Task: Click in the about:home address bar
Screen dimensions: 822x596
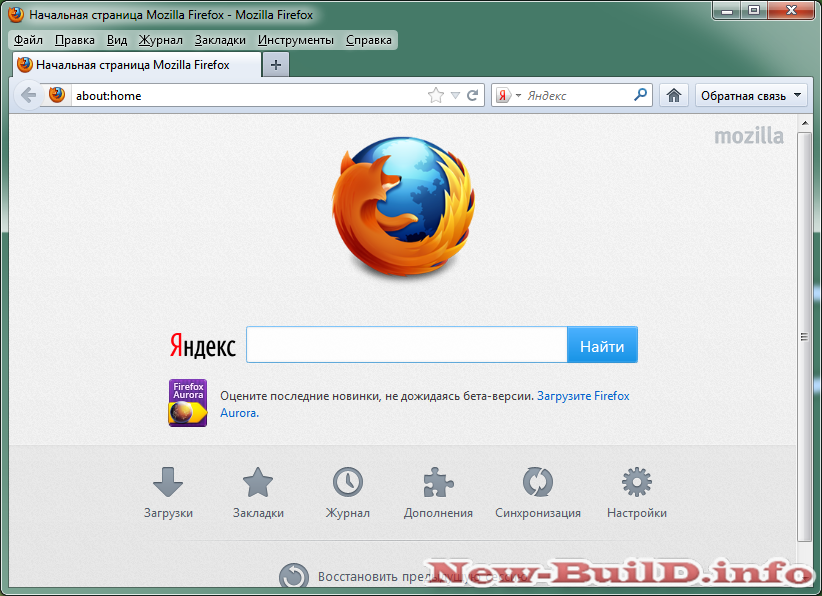Action: coord(246,95)
